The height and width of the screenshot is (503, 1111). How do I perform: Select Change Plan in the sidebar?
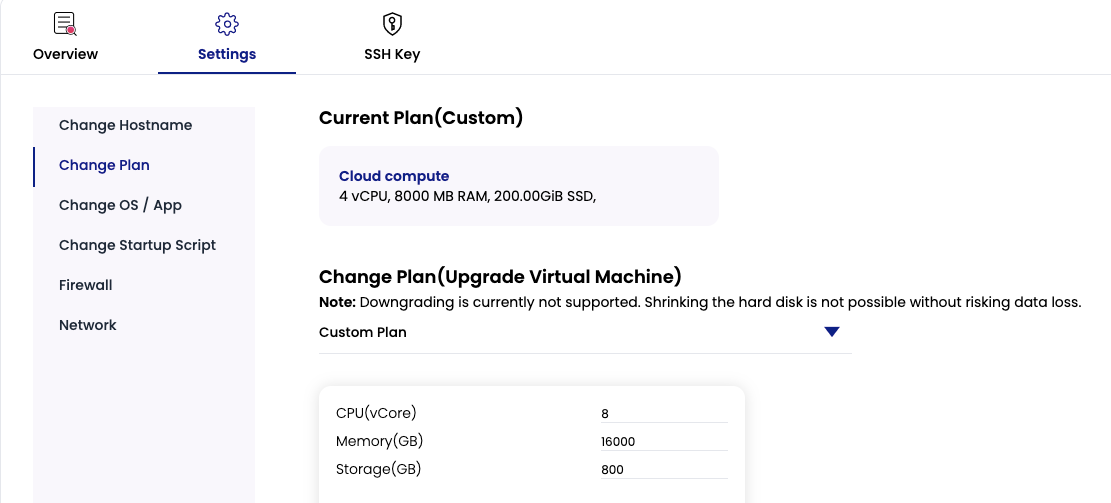coord(104,165)
